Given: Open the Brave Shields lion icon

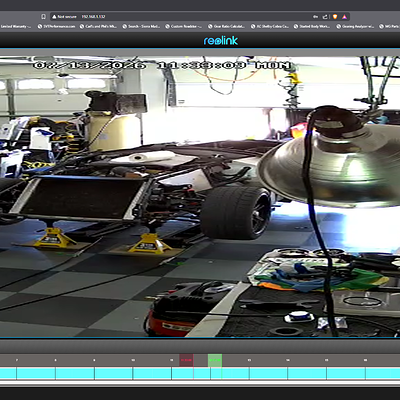Looking at the screenshot, I should click(335, 17).
